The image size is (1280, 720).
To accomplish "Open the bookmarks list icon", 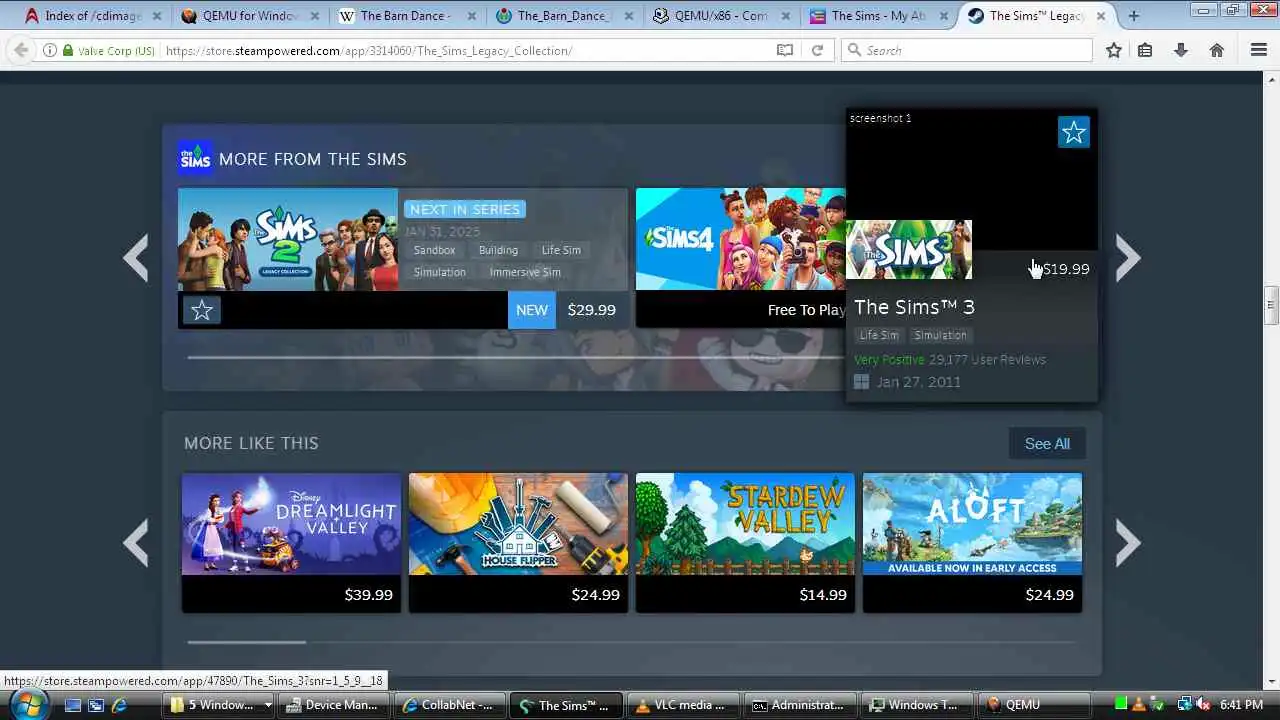I will pyautogui.click(x=1145, y=50).
